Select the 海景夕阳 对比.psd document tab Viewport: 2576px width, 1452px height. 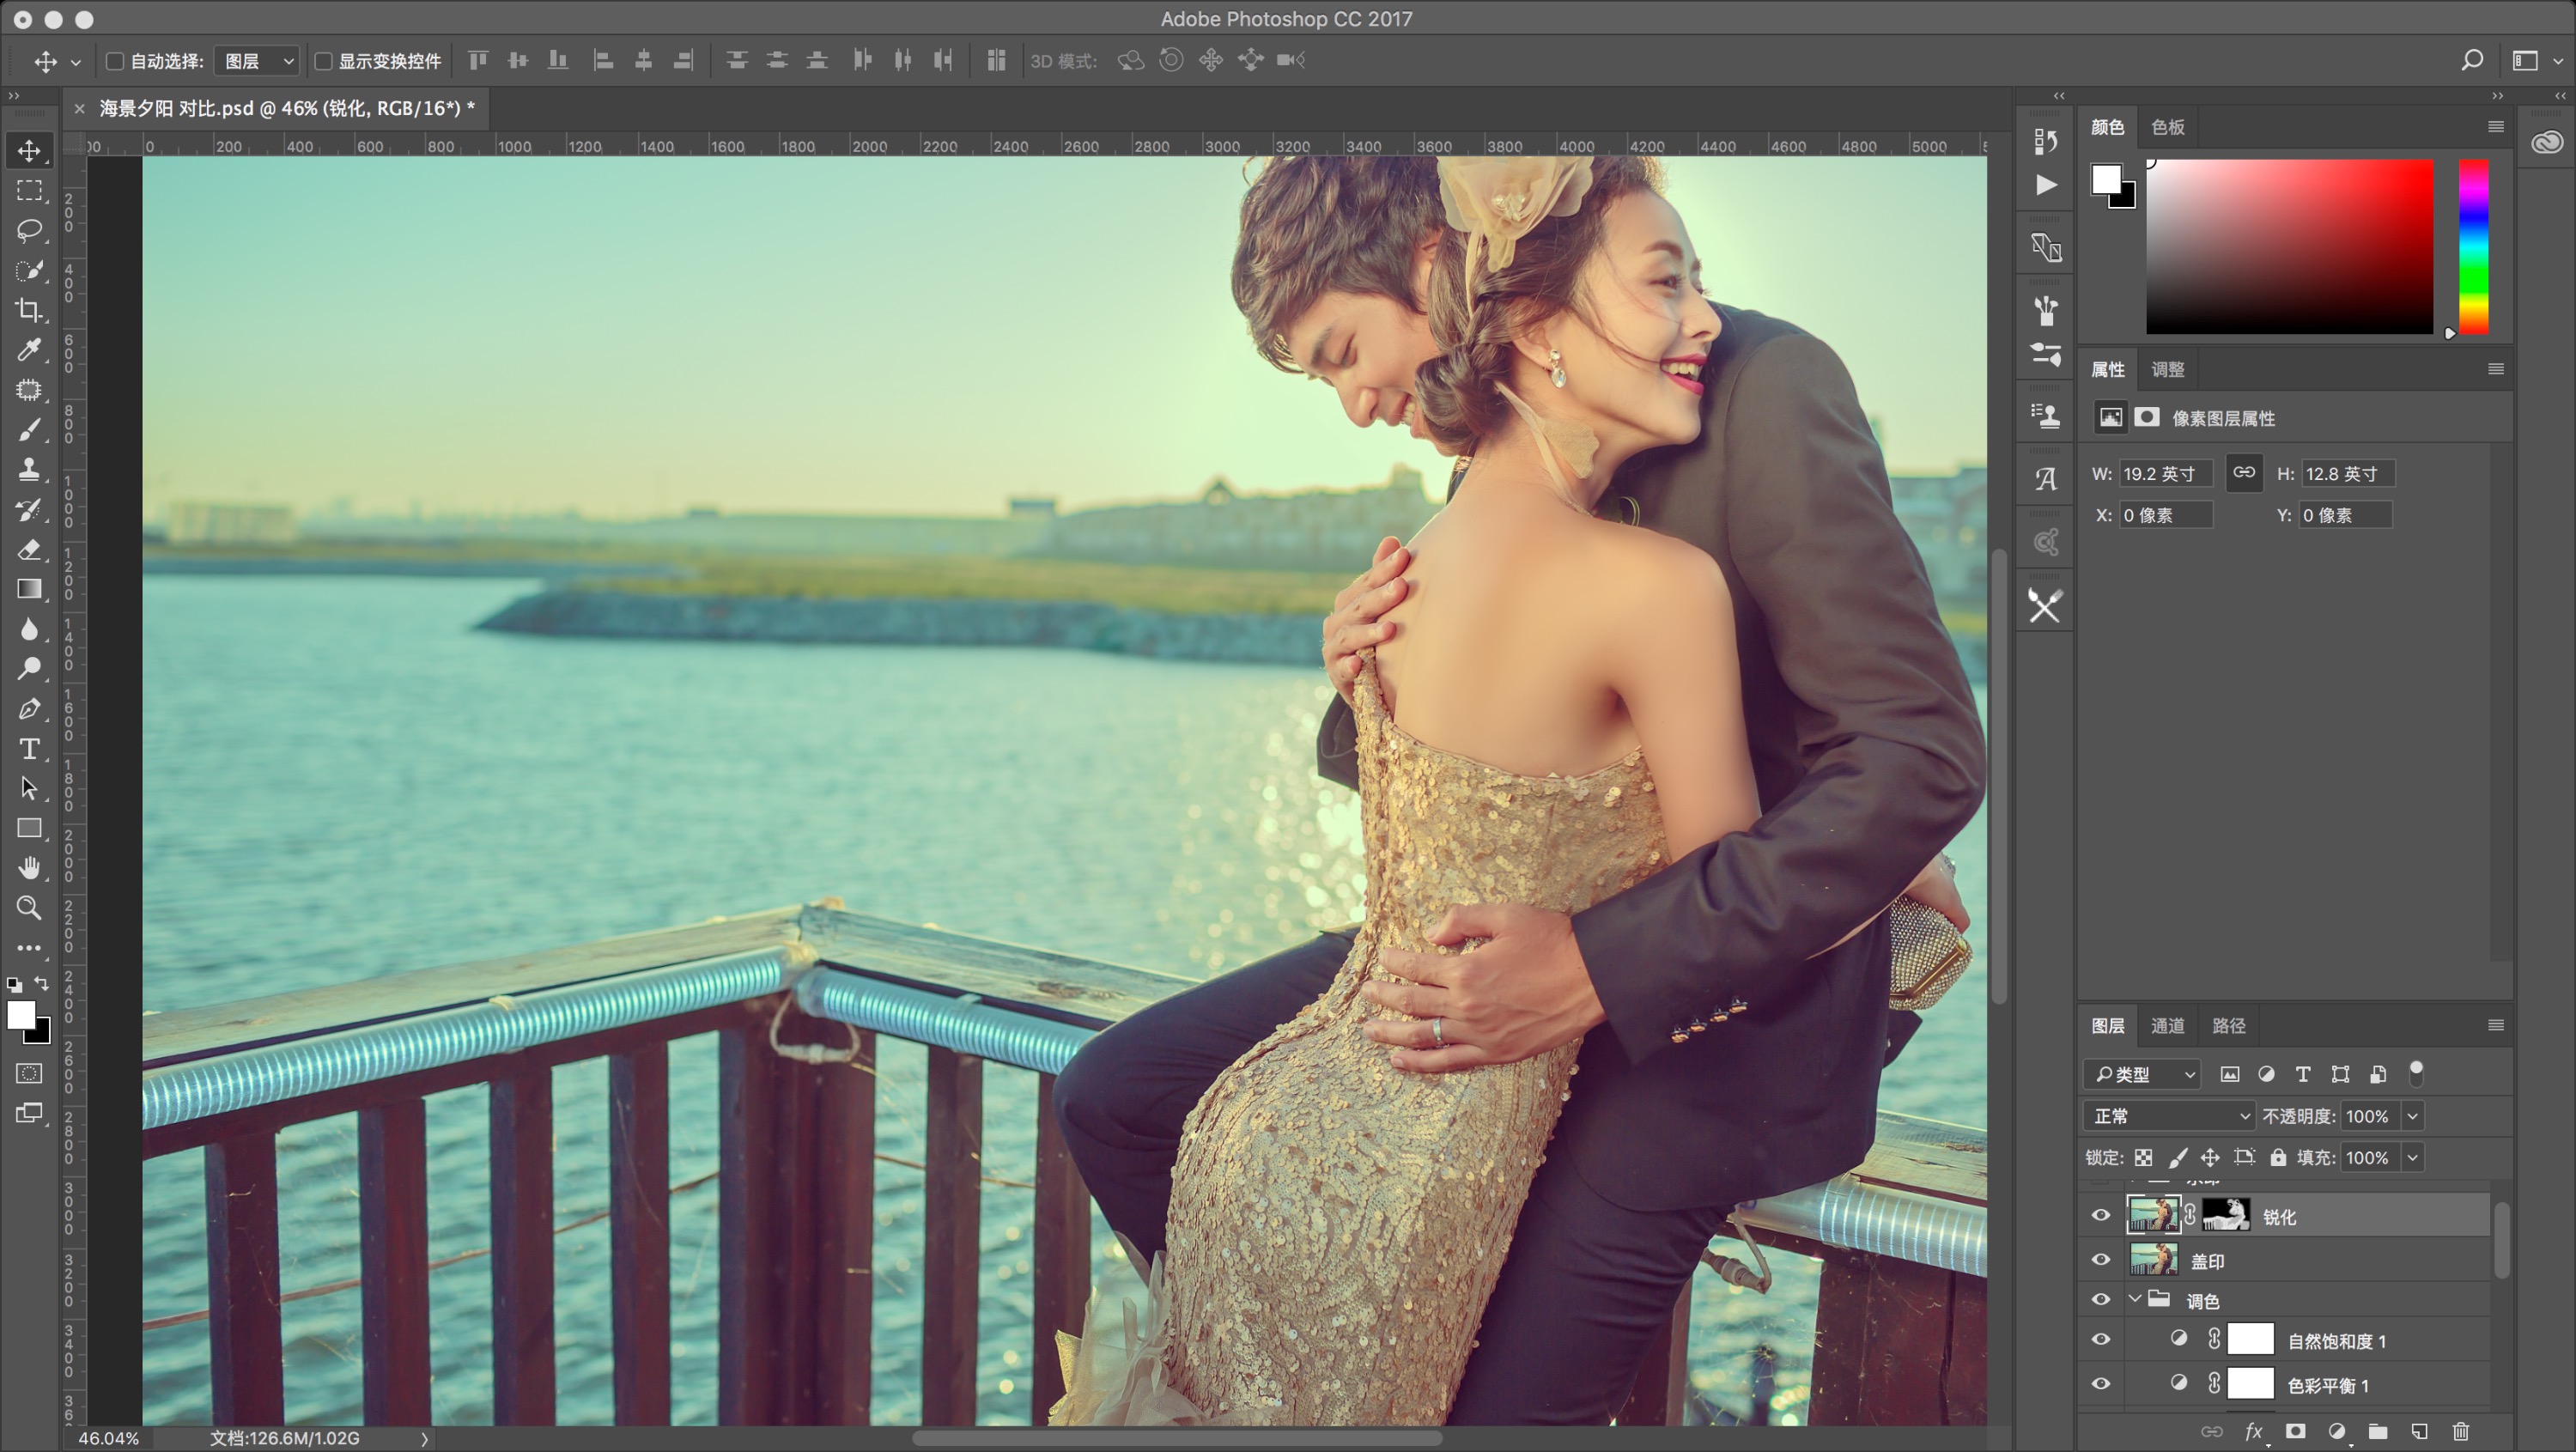(287, 108)
